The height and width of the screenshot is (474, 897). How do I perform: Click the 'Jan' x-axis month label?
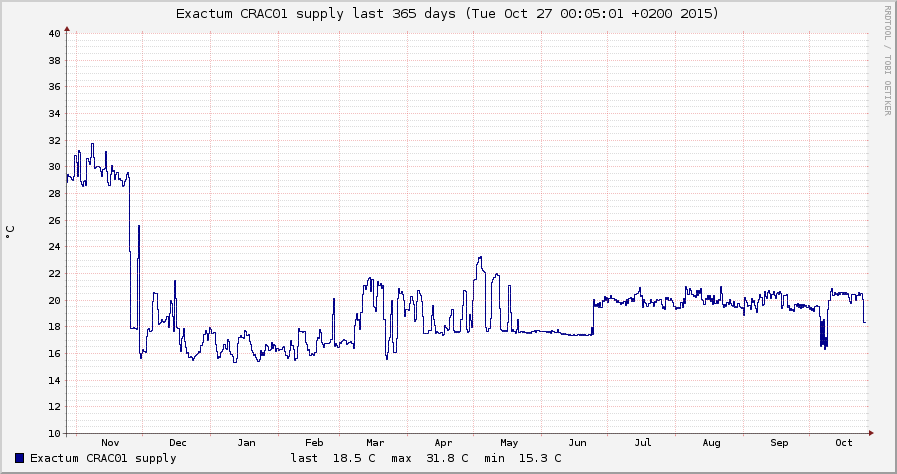246,443
